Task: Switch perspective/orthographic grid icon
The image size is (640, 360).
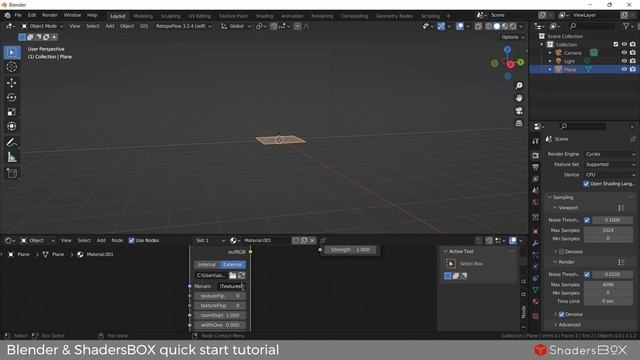Action: tap(519, 123)
